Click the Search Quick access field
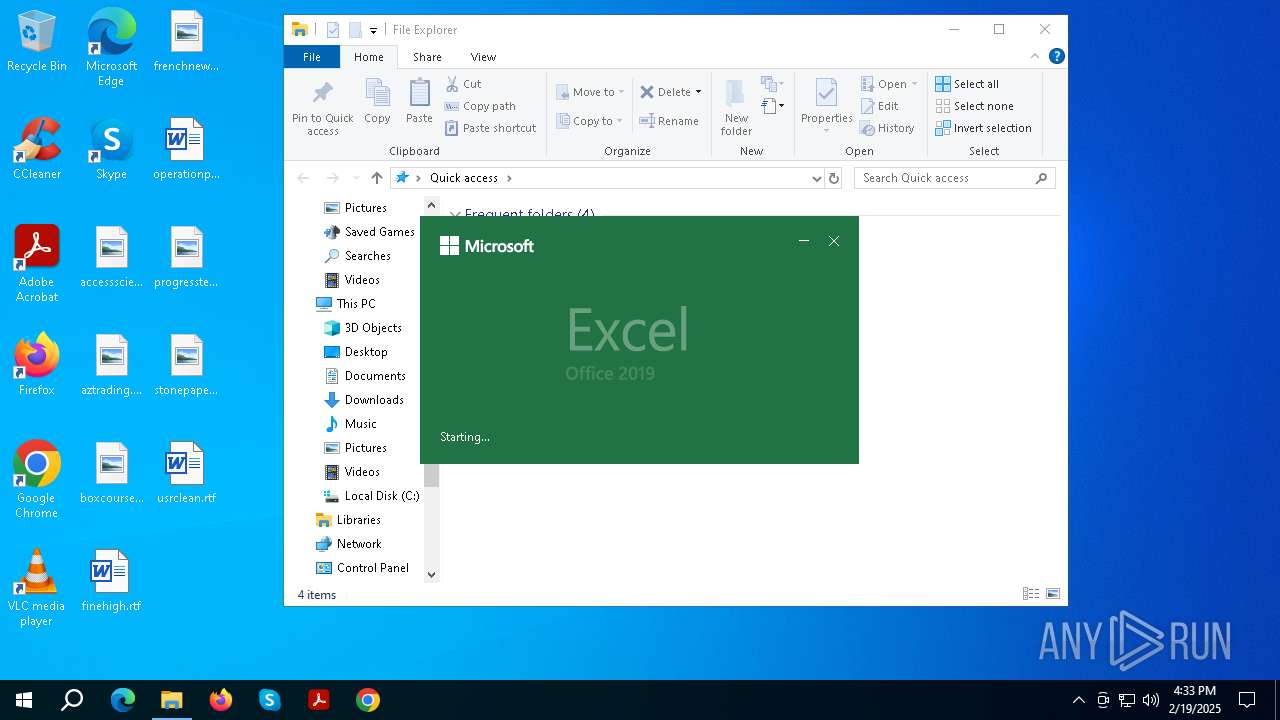This screenshot has width=1280, height=720. coord(955,178)
